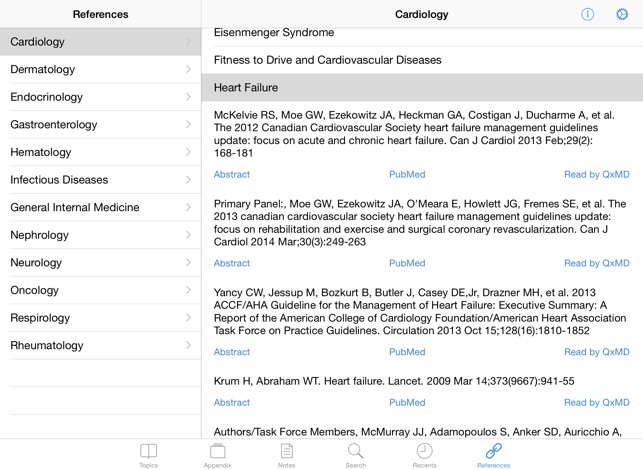643x470 pixels.
Task: Open the Appendix folder icon
Action: point(217,453)
